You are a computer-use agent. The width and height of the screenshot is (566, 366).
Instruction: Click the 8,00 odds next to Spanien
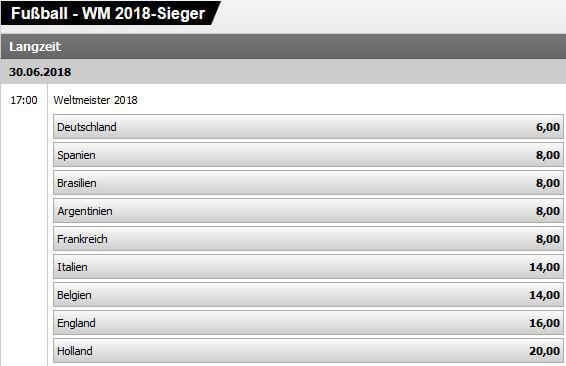click(548, 155)
